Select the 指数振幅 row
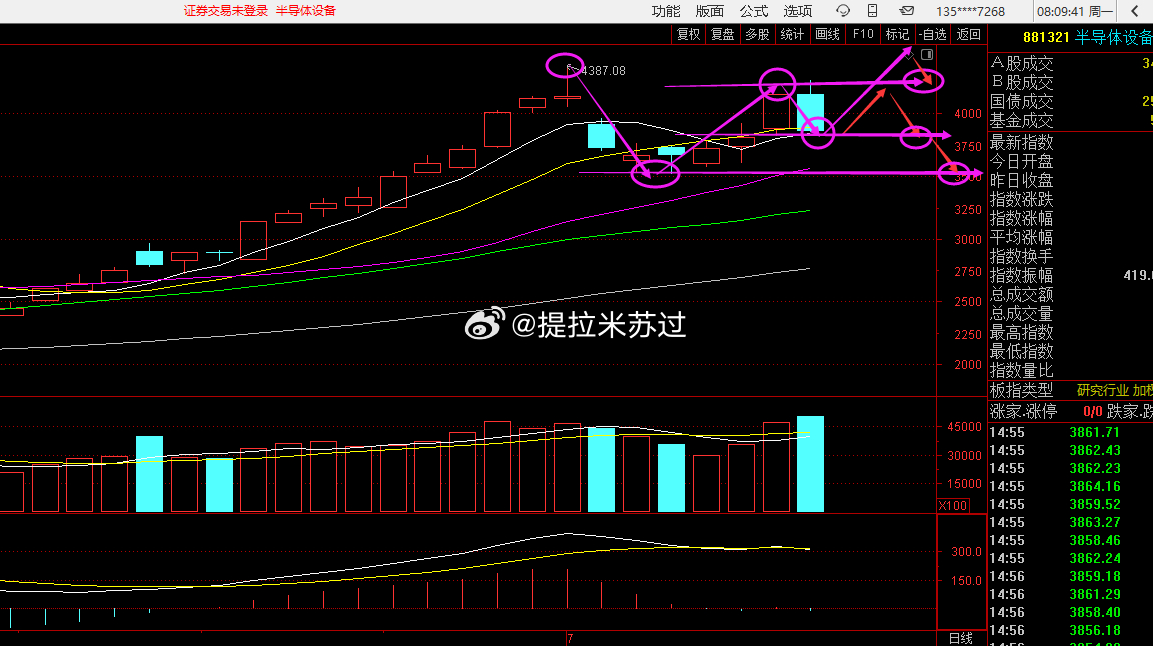Image resolution: width=1153 pixels, height=646 pixels. (1070, 276)
